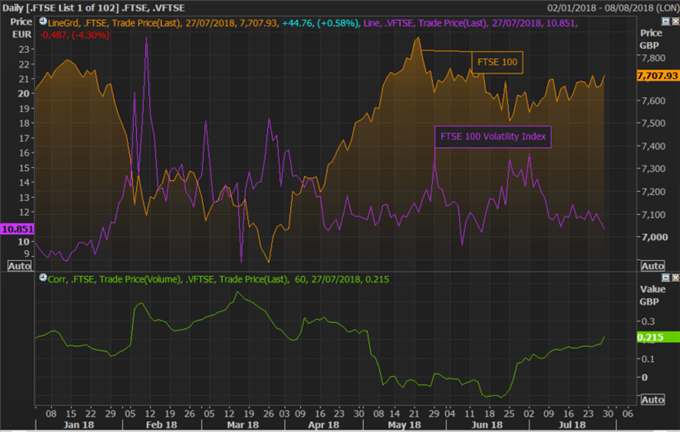Open series settings icon beside Corr legend

43,277
